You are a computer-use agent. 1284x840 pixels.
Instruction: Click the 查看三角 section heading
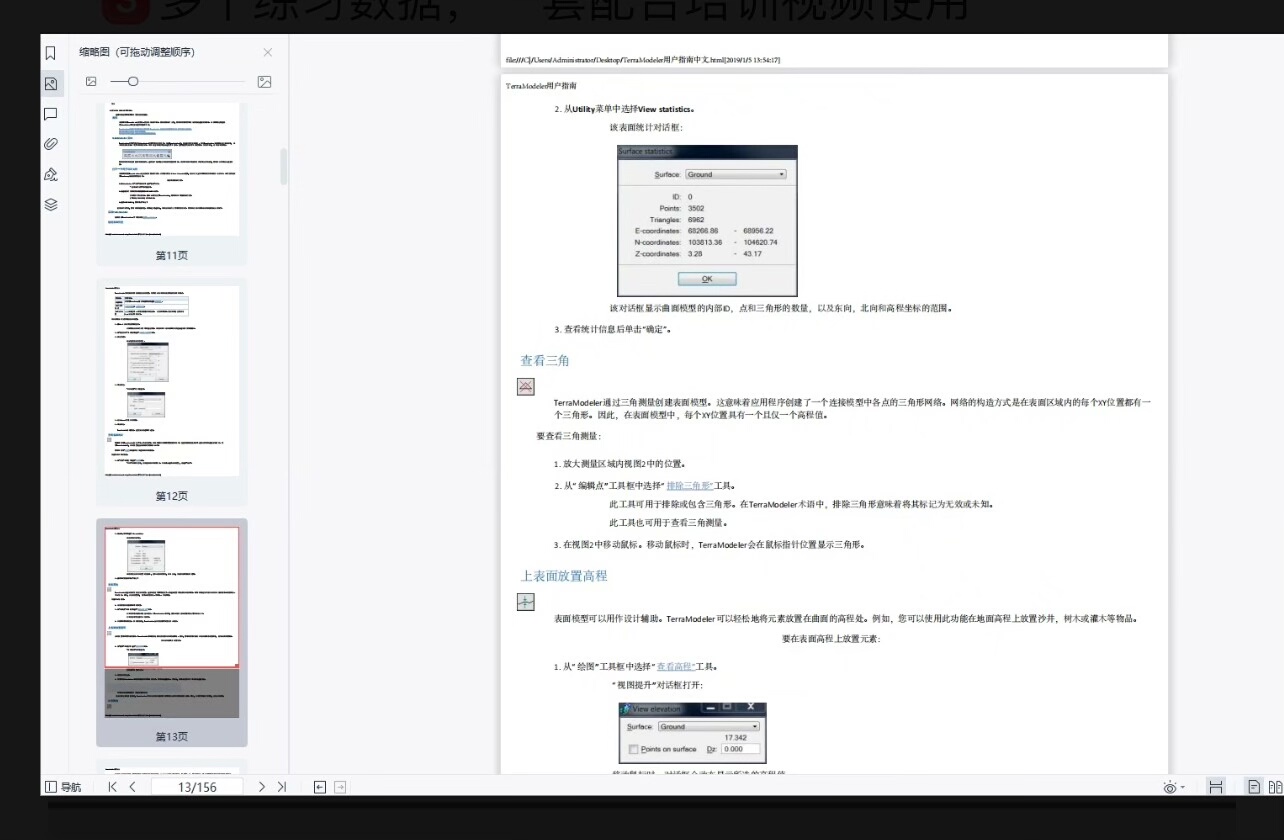tap(544, 361)
